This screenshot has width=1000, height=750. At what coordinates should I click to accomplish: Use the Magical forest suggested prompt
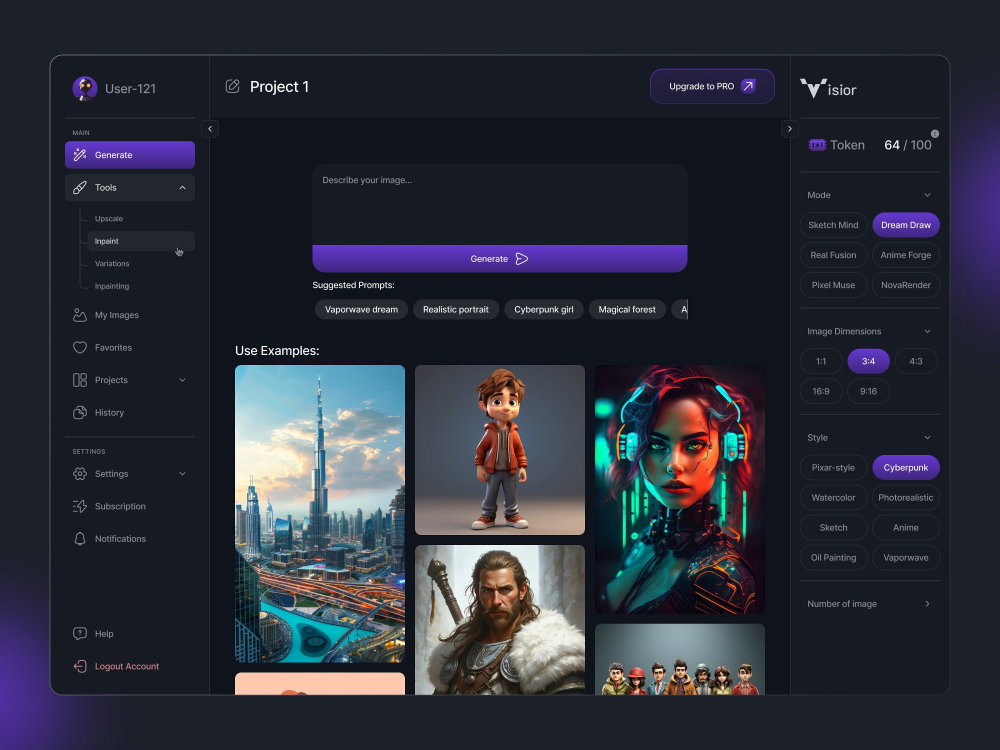pos(627,310)
